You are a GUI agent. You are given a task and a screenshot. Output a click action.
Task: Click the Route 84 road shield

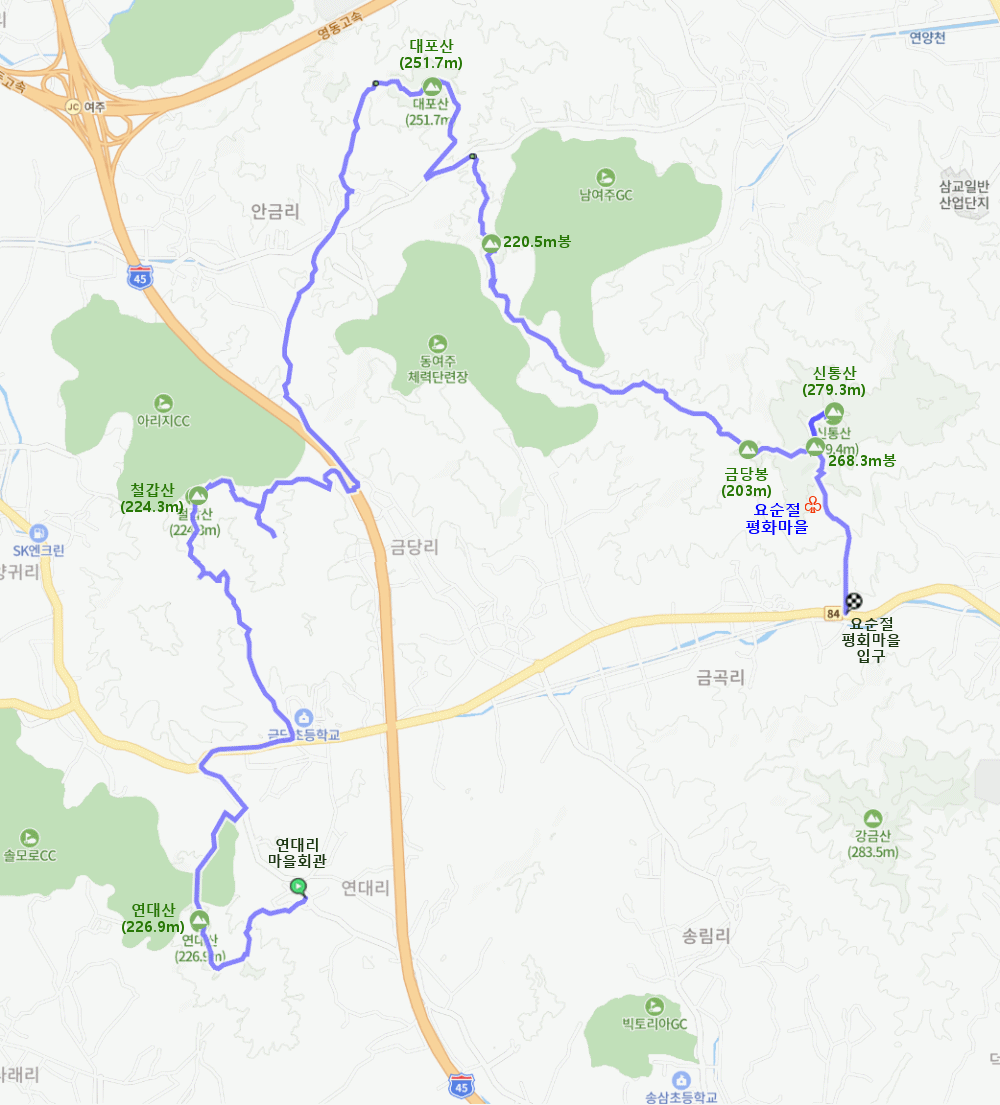pos(833,614)
